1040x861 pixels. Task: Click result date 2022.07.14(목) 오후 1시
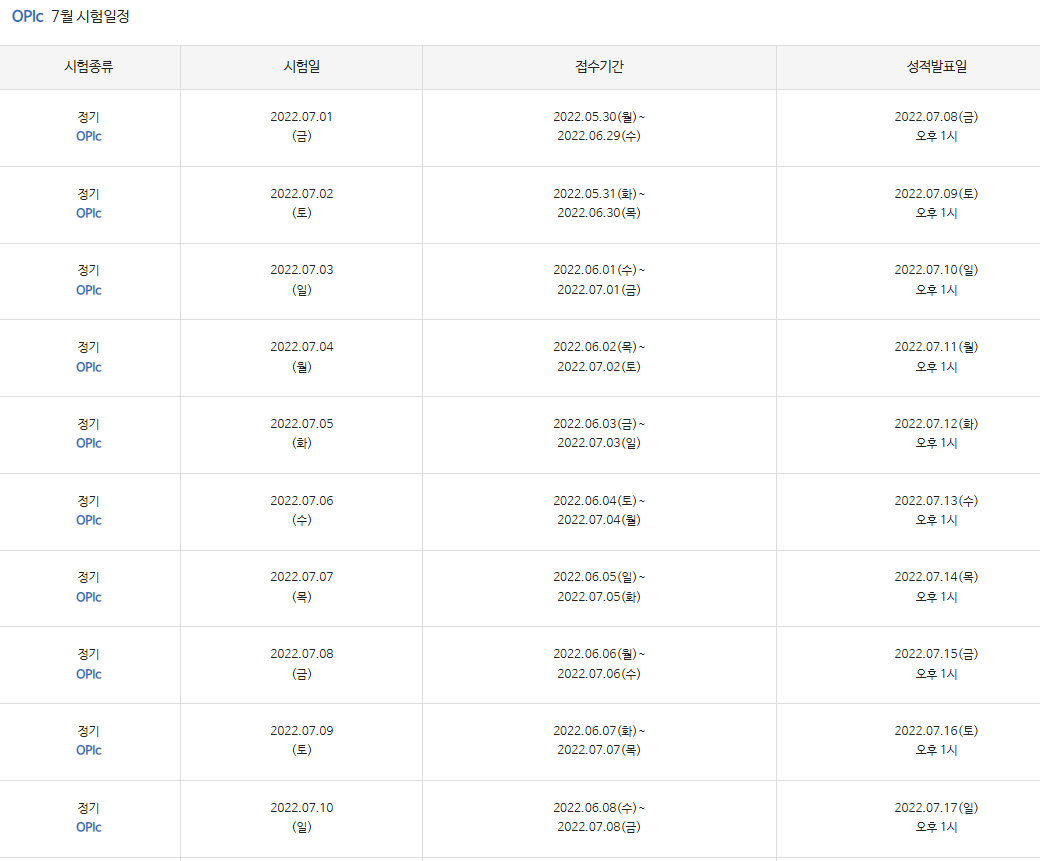[x=937, y=587]
